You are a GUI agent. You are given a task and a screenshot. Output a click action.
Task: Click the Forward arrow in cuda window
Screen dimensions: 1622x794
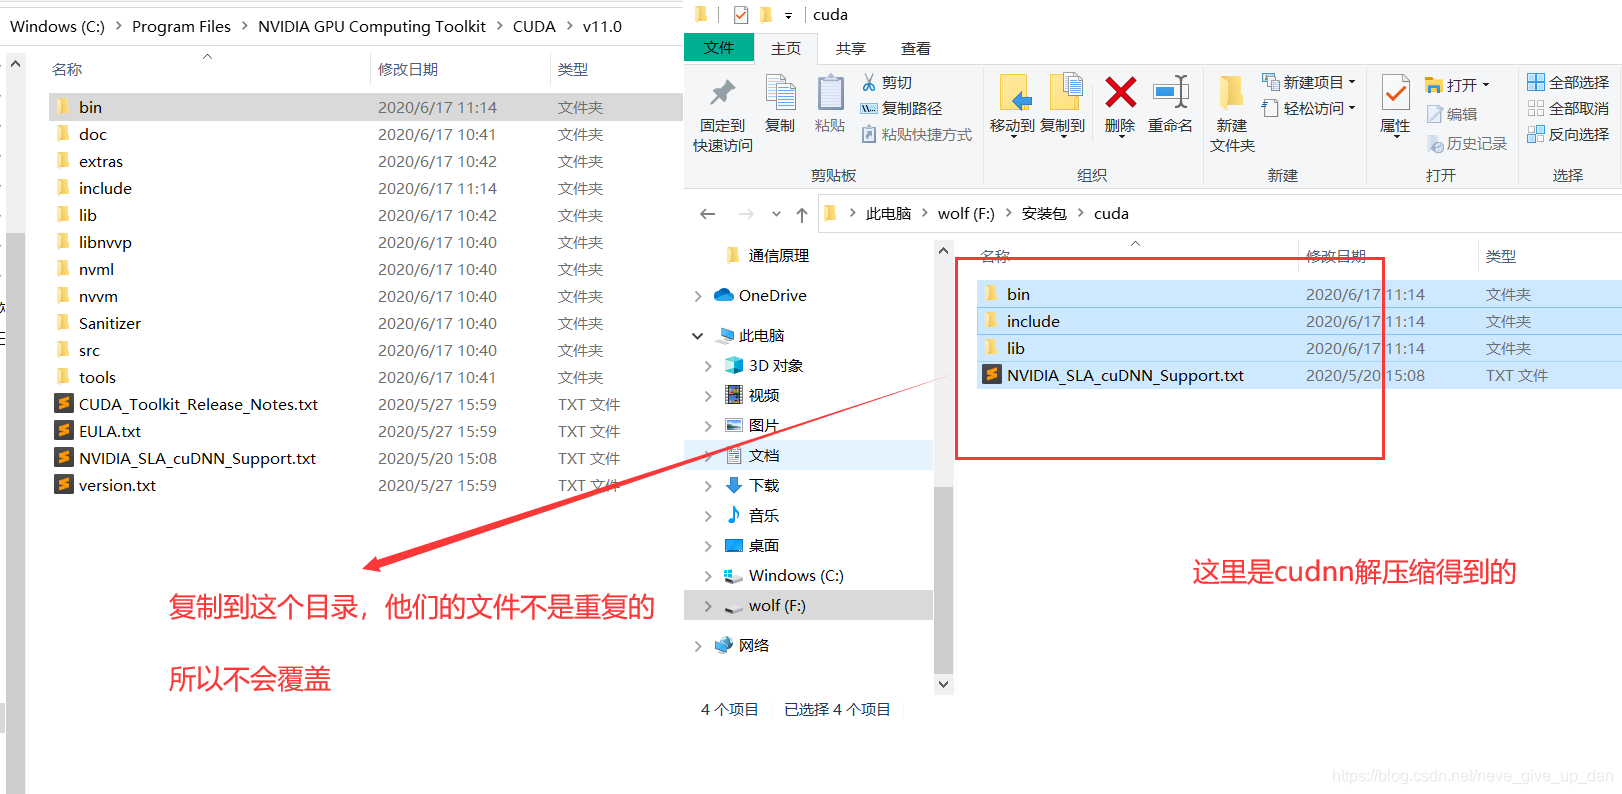click(745, 213)
